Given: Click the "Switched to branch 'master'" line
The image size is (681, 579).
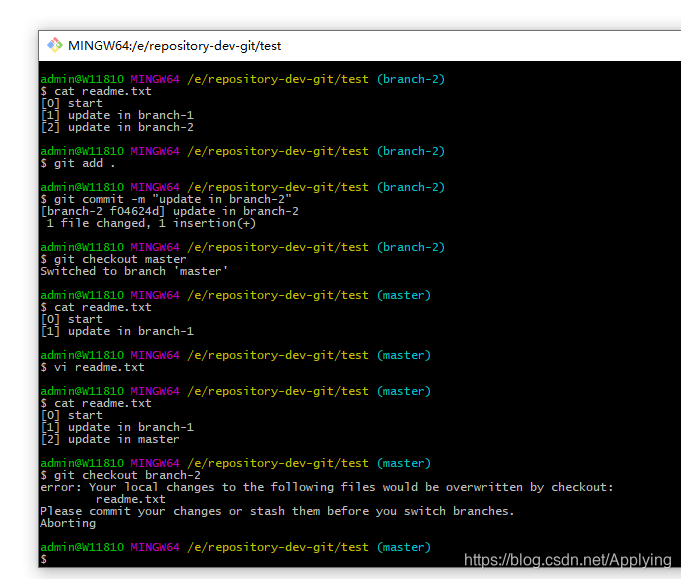Looking at the screenshot, I should coord(134,271).
